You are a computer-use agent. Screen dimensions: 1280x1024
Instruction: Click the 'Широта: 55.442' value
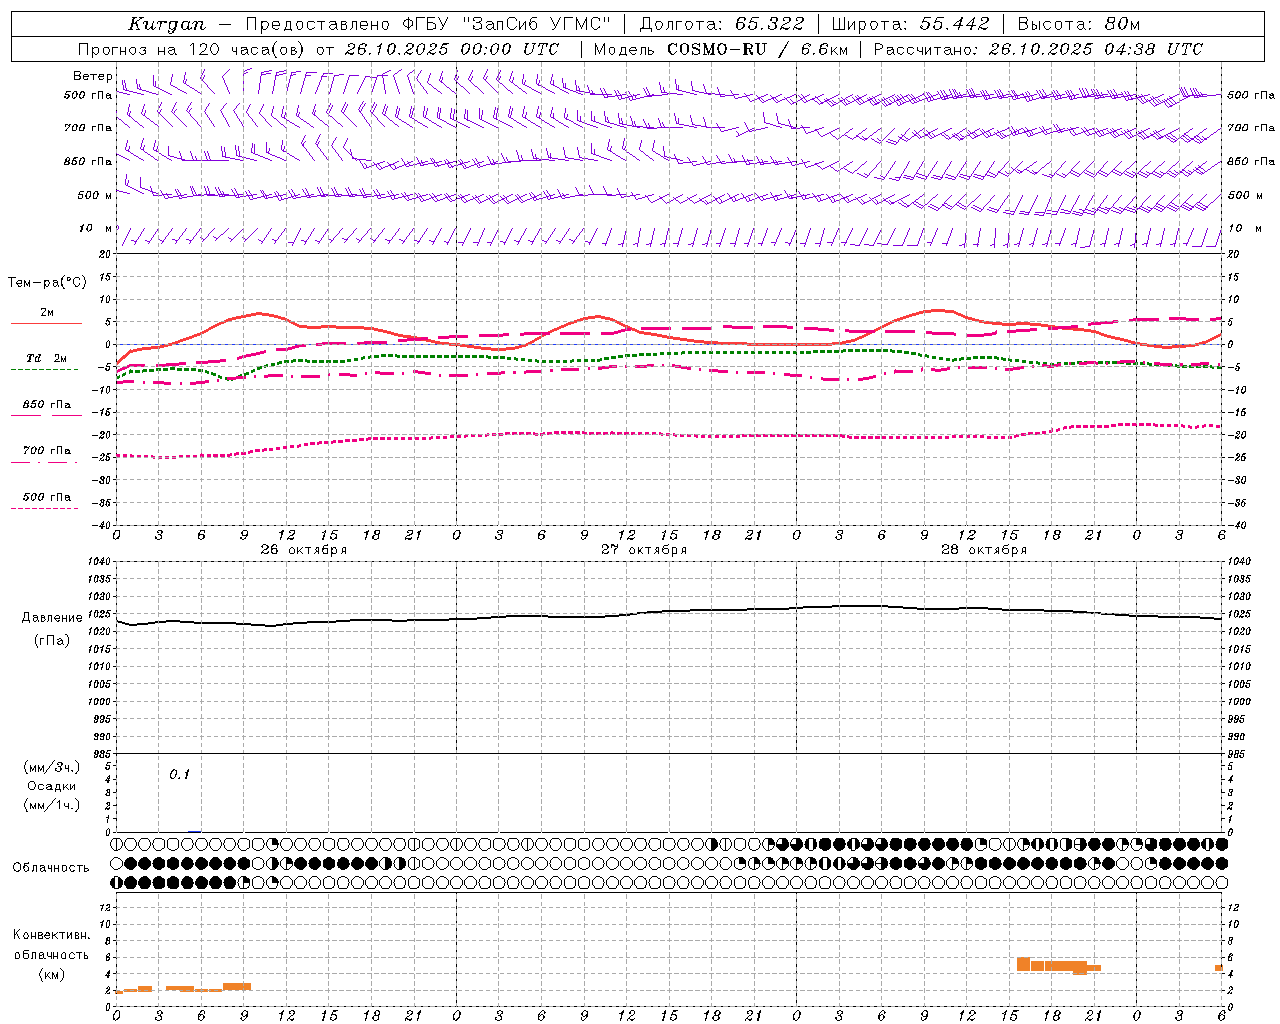pos(910,24)
